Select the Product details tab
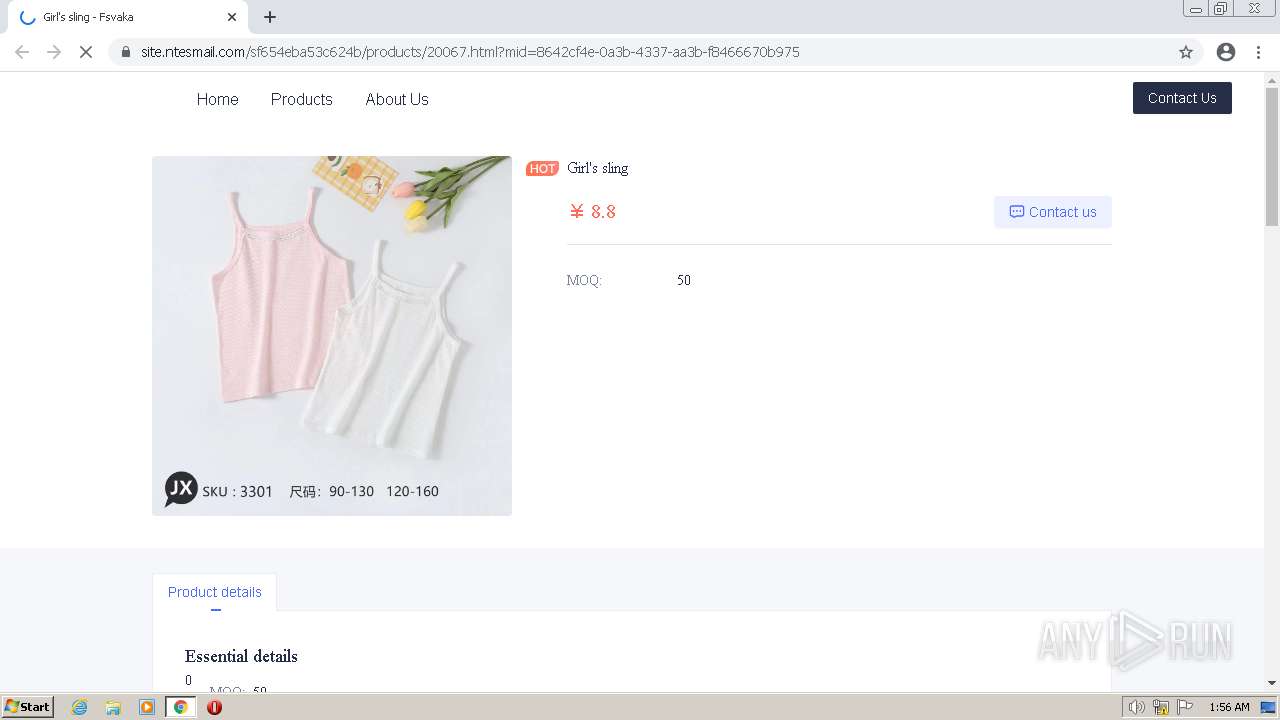This screenshot has width=1280, height=720. [214, 592]
